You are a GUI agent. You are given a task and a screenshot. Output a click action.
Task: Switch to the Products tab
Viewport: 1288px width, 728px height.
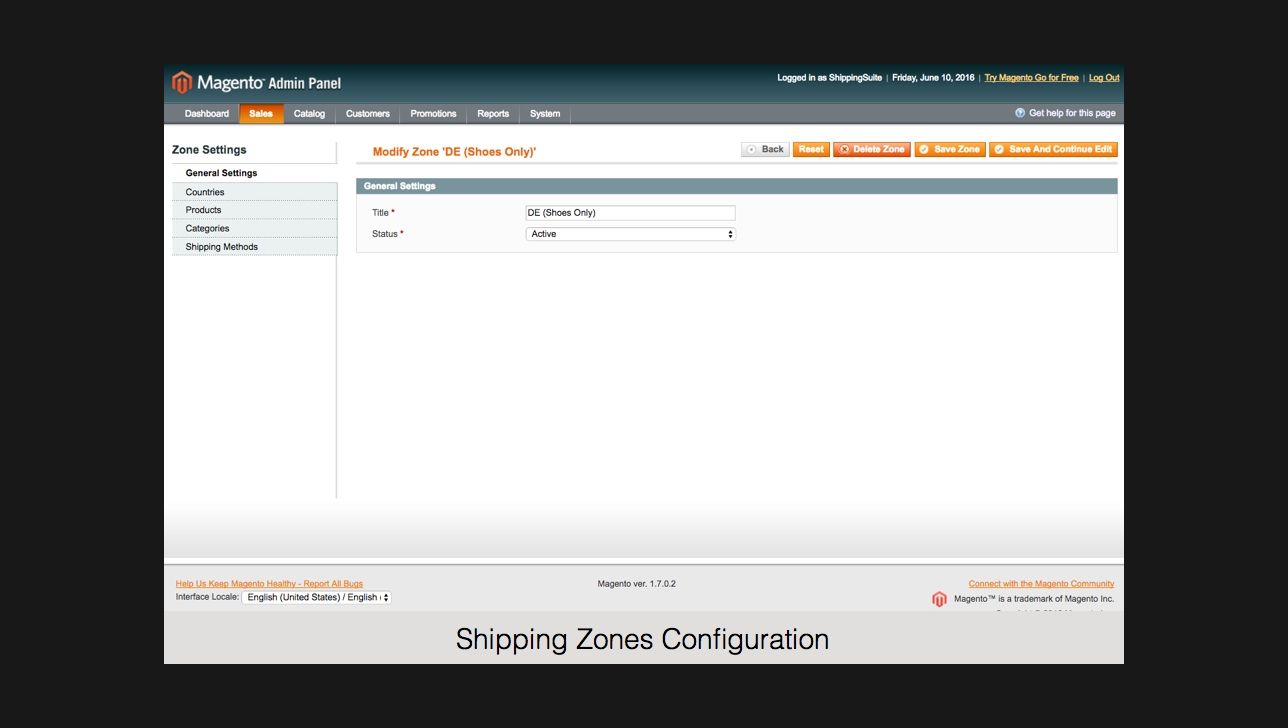(x=203, y=210)
